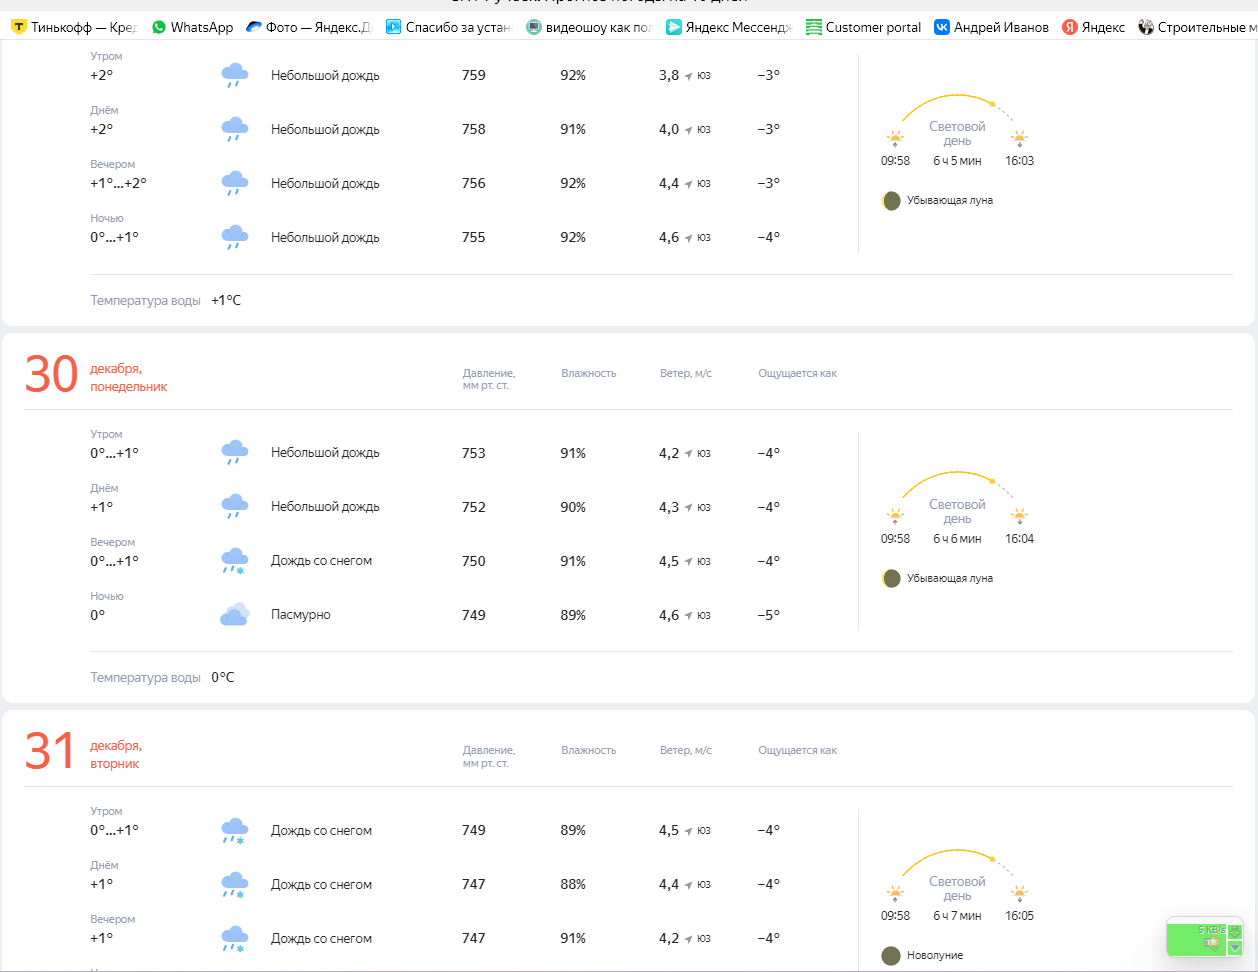Click the overcast cloud icon for 30 December night
Viewport: 1258px width, 972px height.
tap(235, 614)
